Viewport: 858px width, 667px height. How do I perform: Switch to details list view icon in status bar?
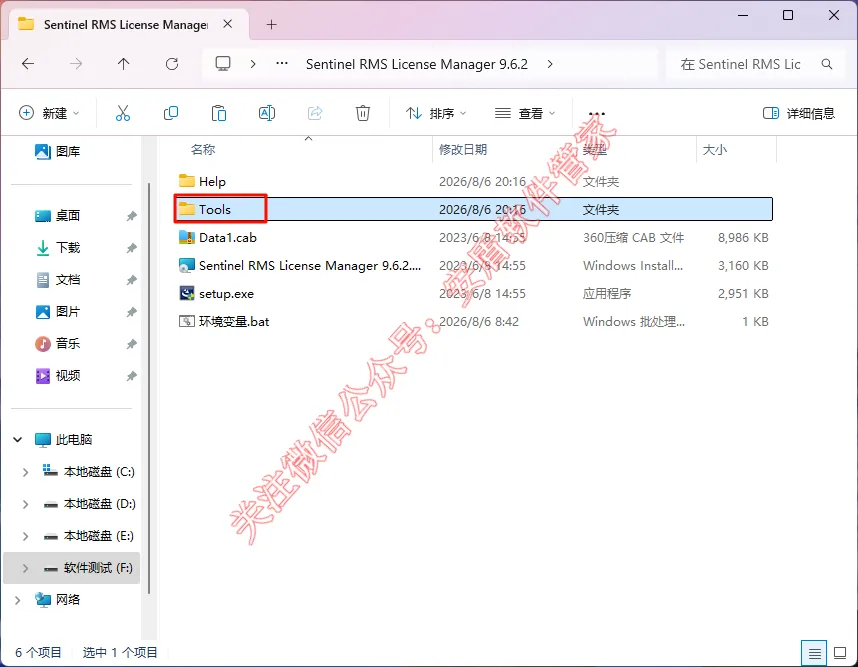[x=814, y=653]
